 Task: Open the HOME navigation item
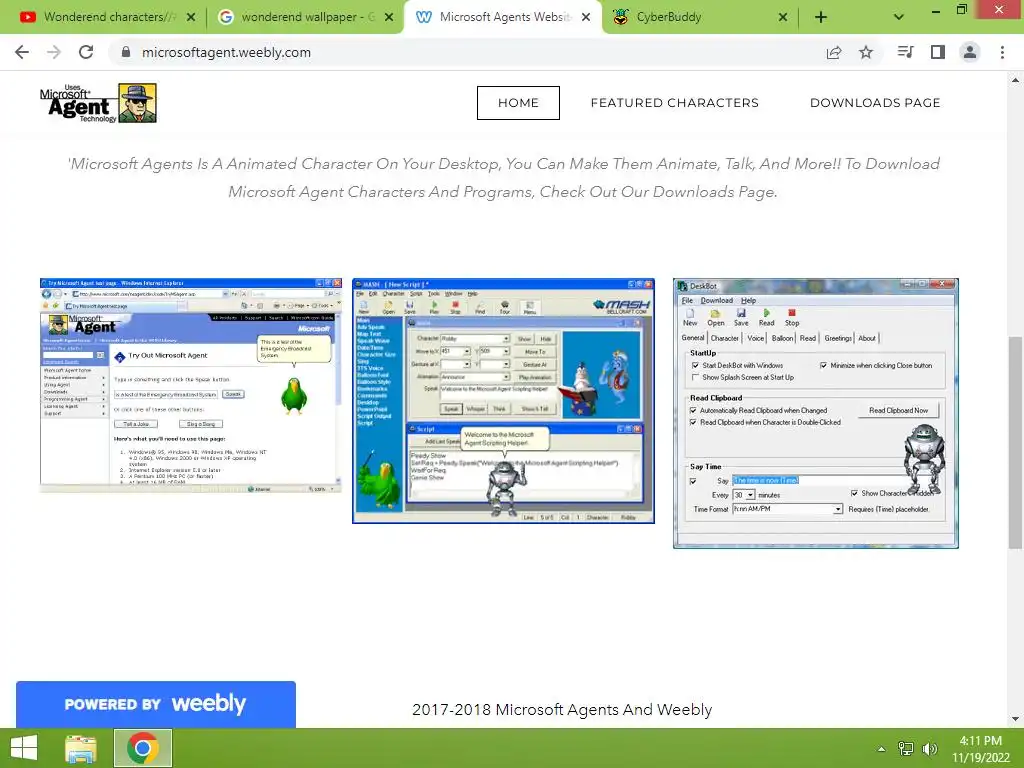click(x=518, y=103)
